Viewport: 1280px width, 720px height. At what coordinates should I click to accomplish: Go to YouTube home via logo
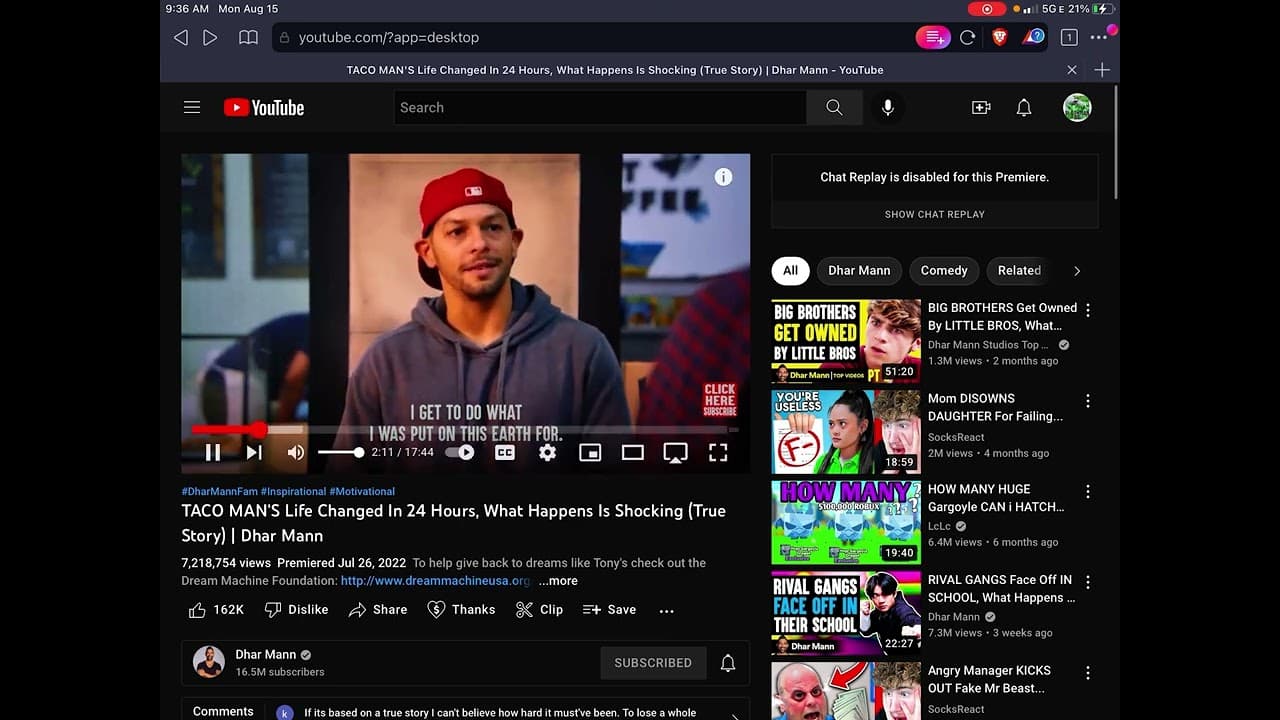point(264,107)
